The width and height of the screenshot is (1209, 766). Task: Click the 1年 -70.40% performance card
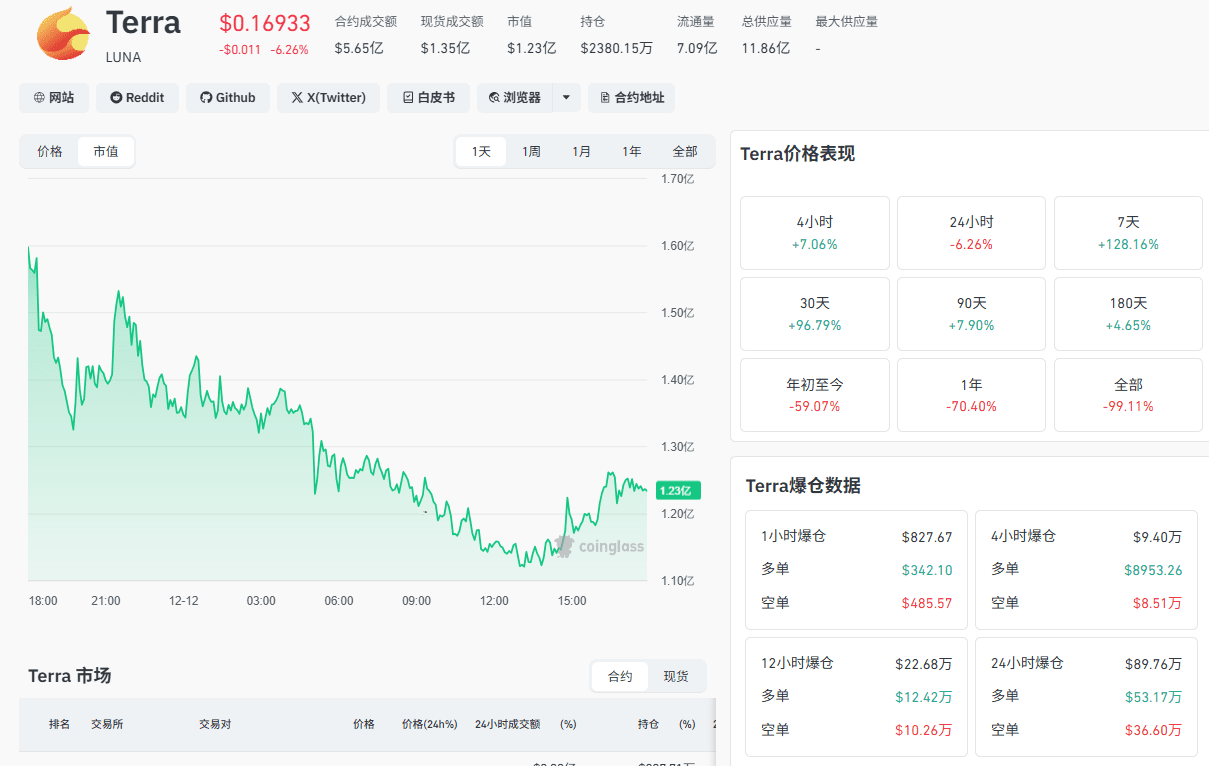click(972, 395)
